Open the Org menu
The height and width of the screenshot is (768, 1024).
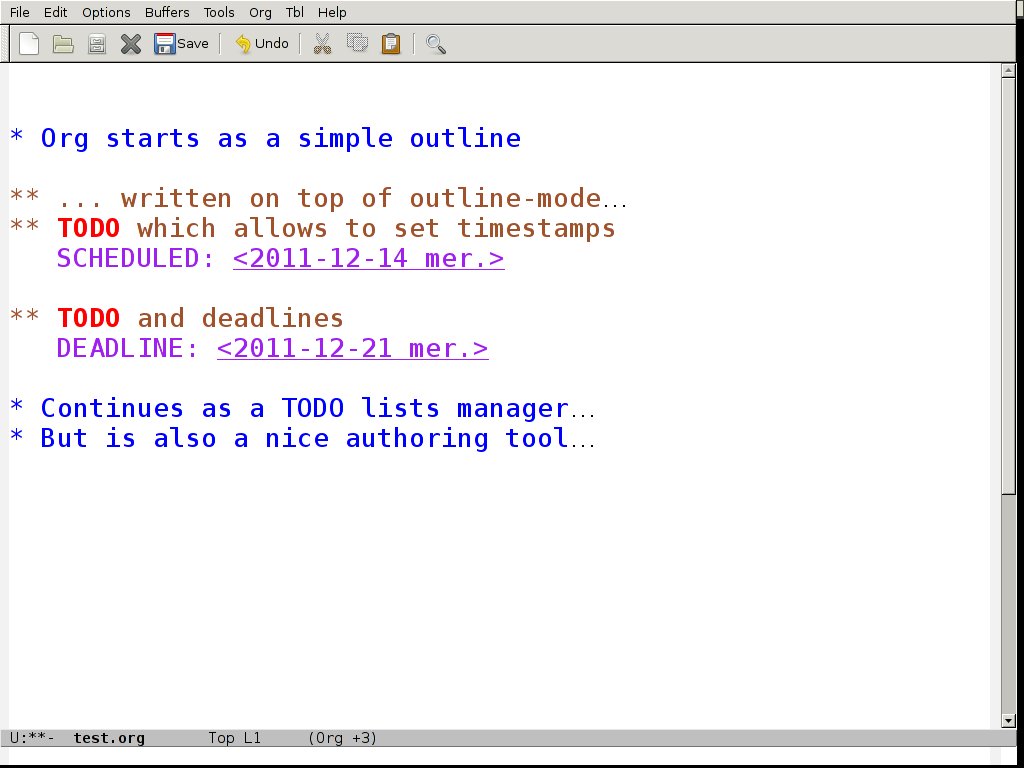(x=260, y=12)
